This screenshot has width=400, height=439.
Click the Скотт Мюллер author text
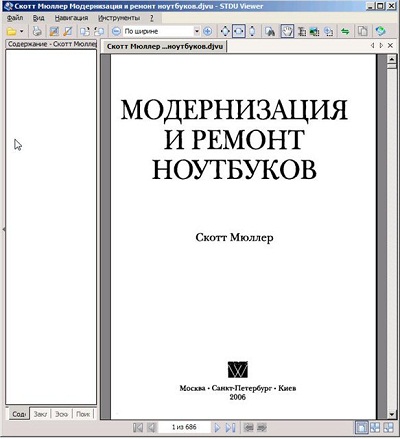(x=234, y=237)
